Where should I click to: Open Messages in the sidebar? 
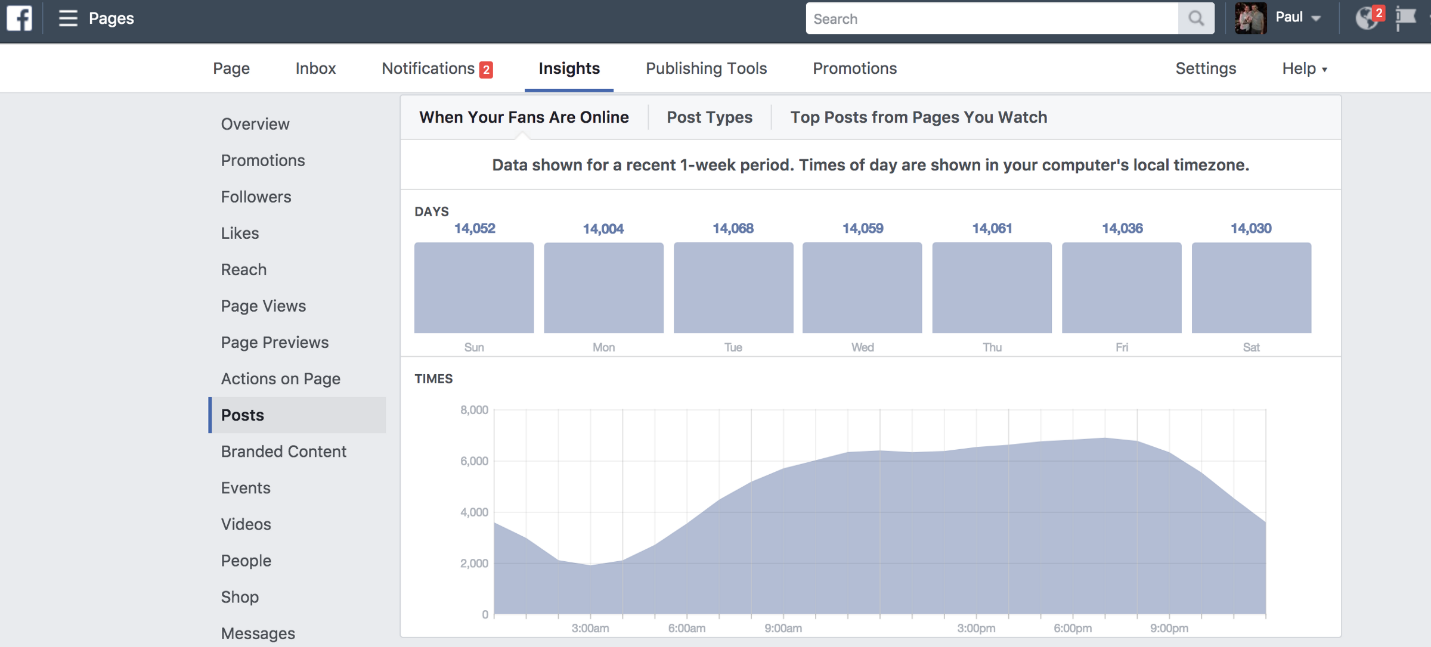pos(258,633)
